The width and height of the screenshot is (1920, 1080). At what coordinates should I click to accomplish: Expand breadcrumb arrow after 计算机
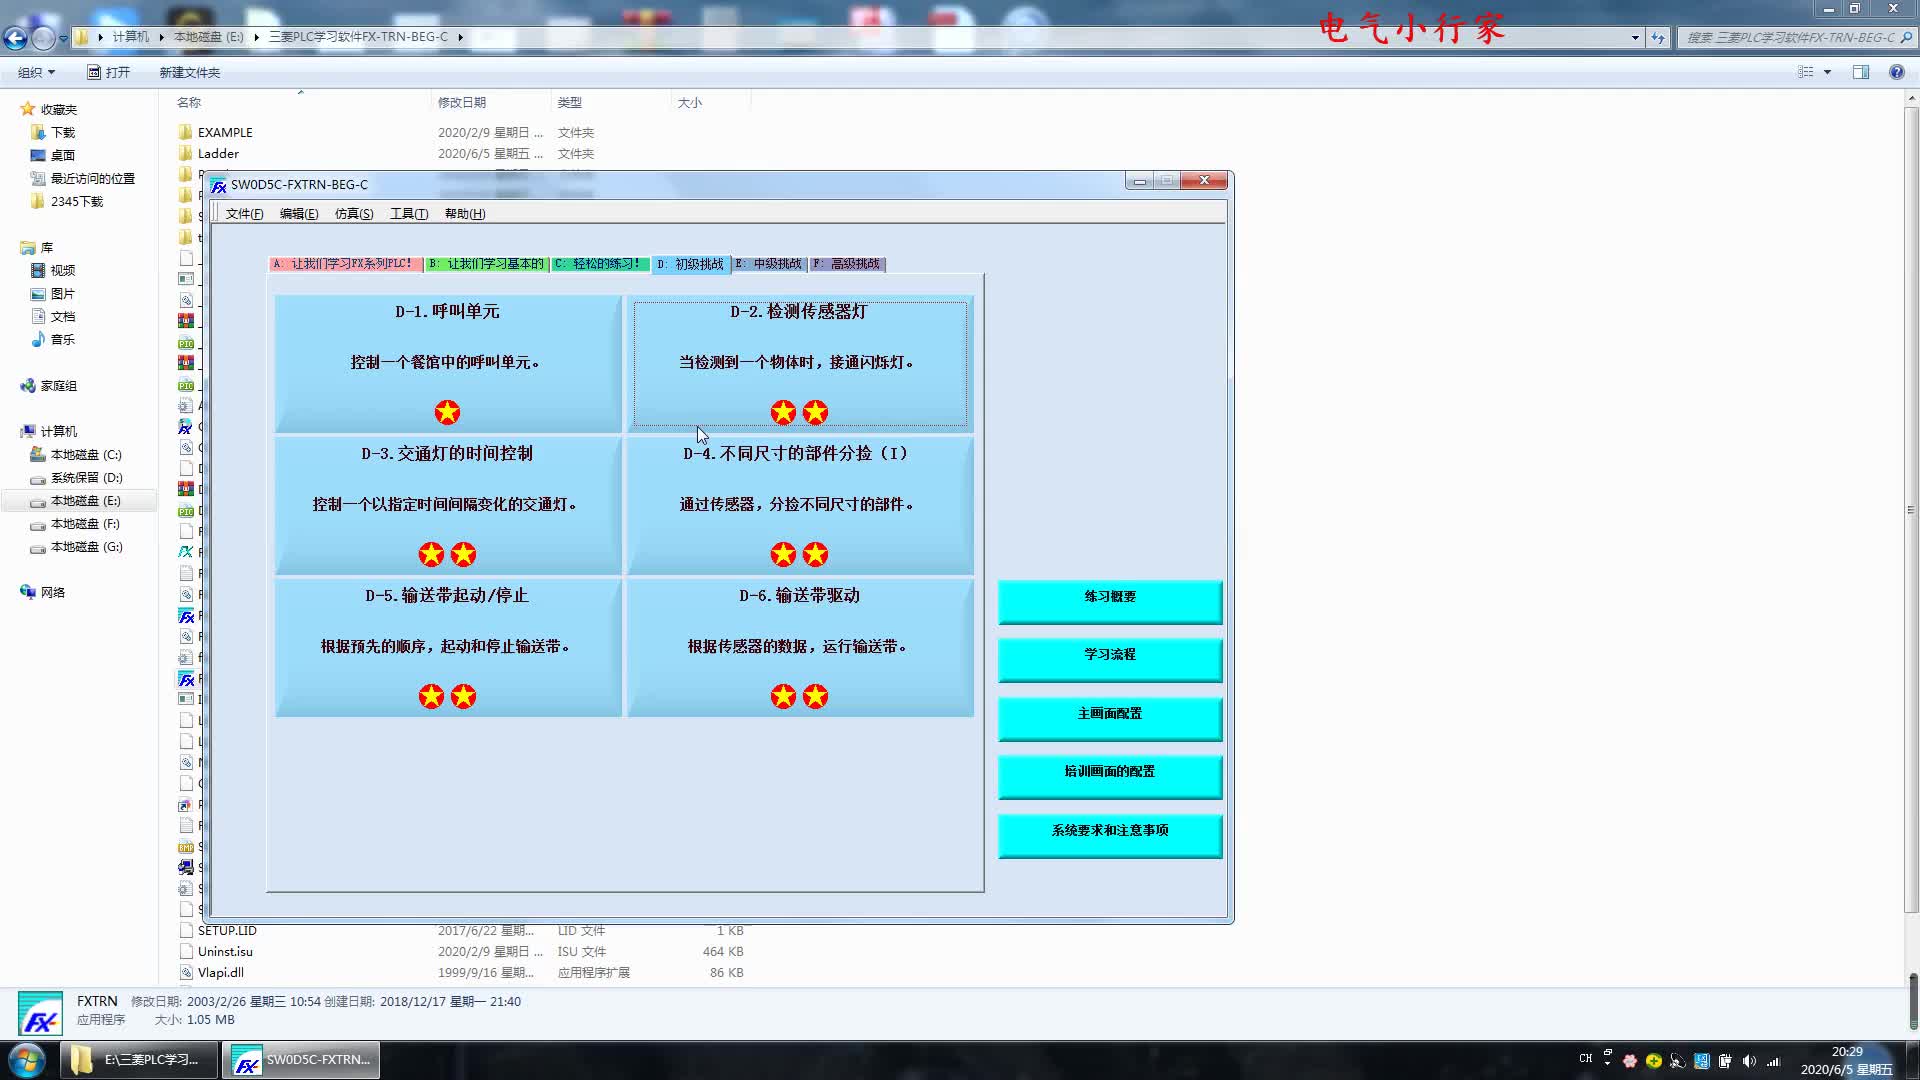(161, 37)
